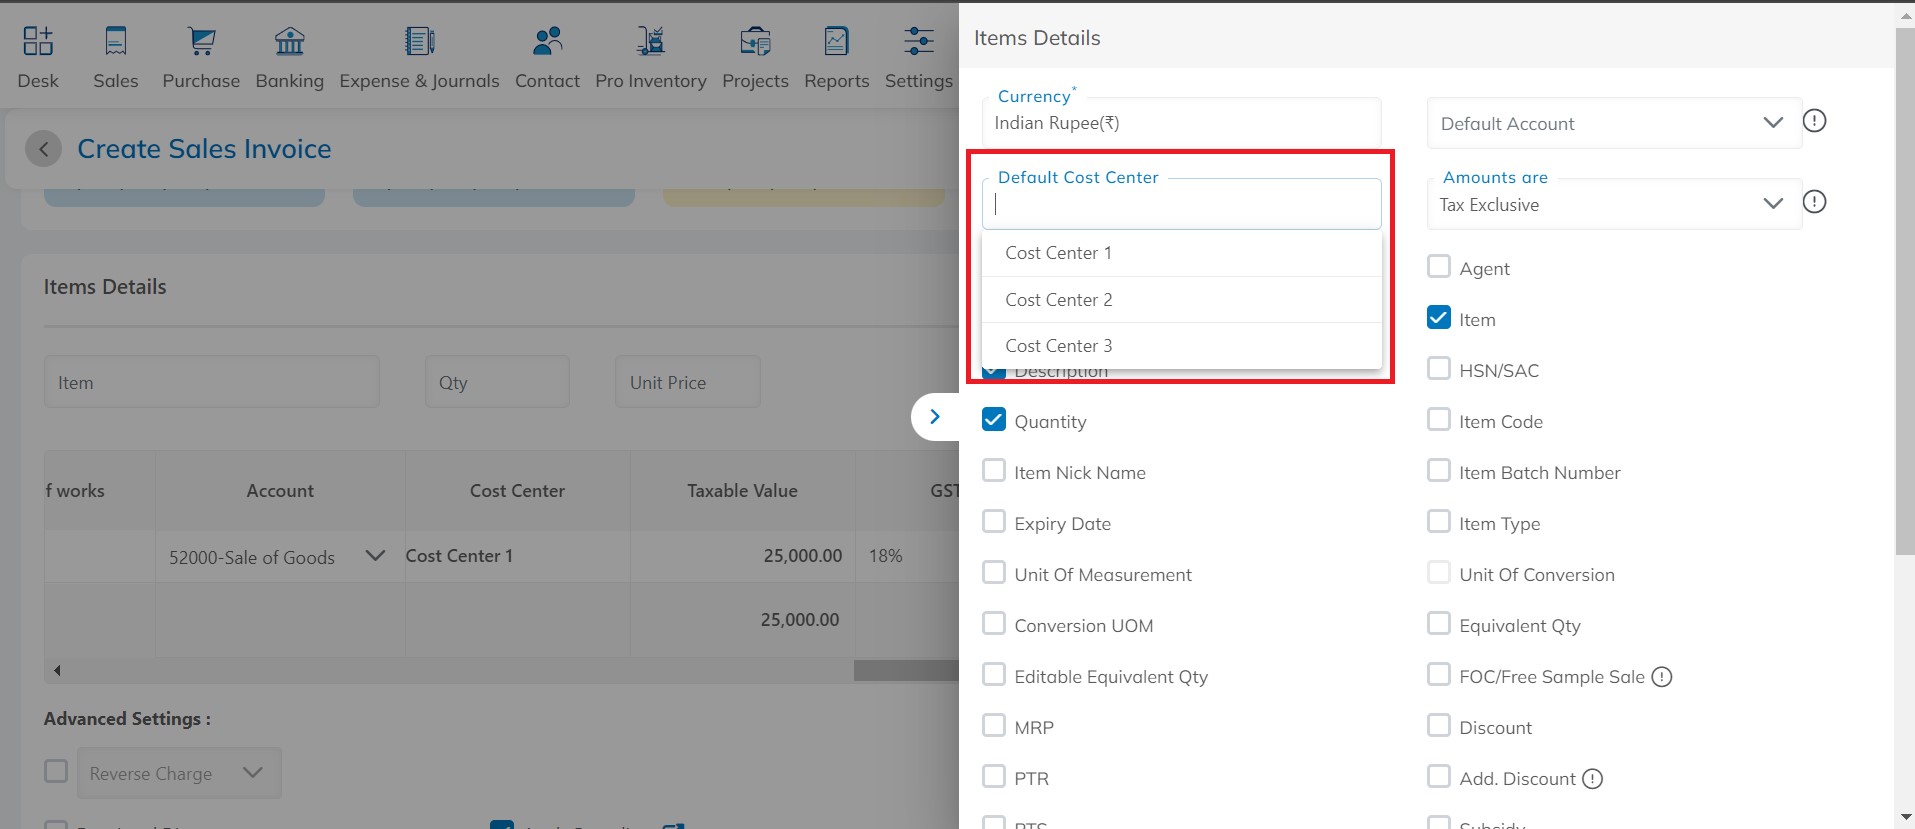Enable the Item Nick Name checkbox
The image size is (1915, 829).
(993, 470)
